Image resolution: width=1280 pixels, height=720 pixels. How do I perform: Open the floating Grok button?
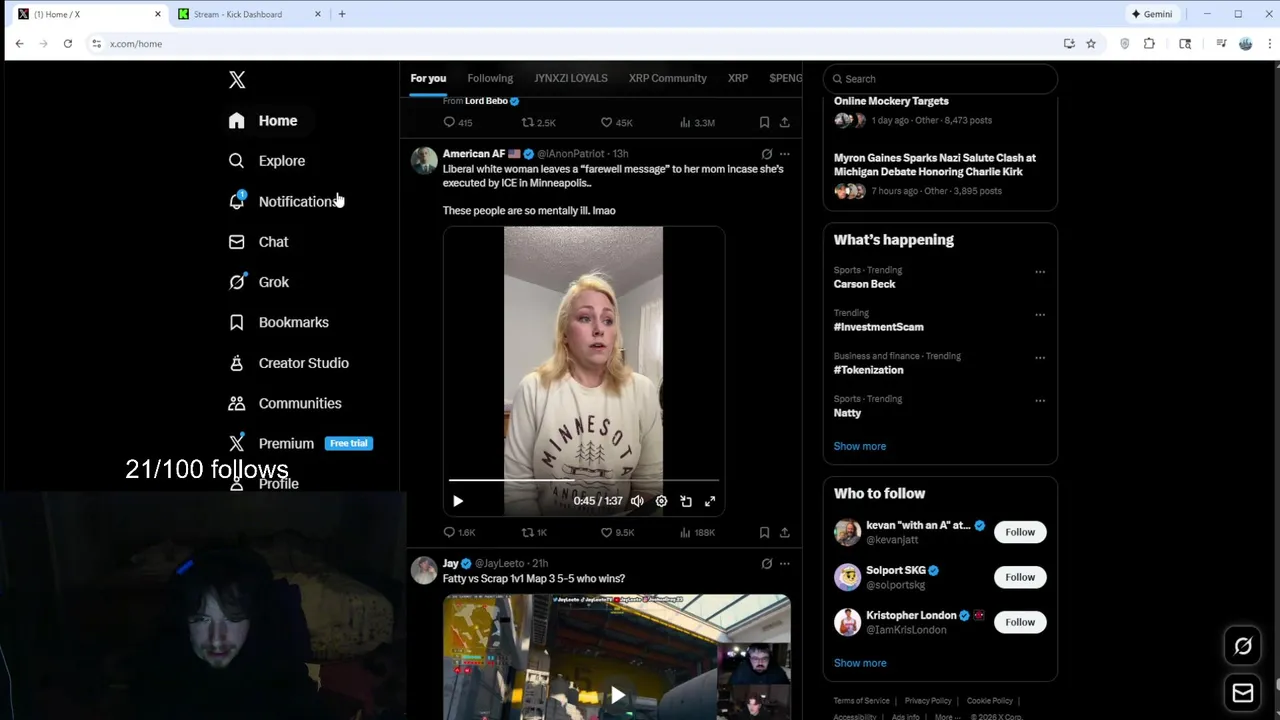[1243, 646]
